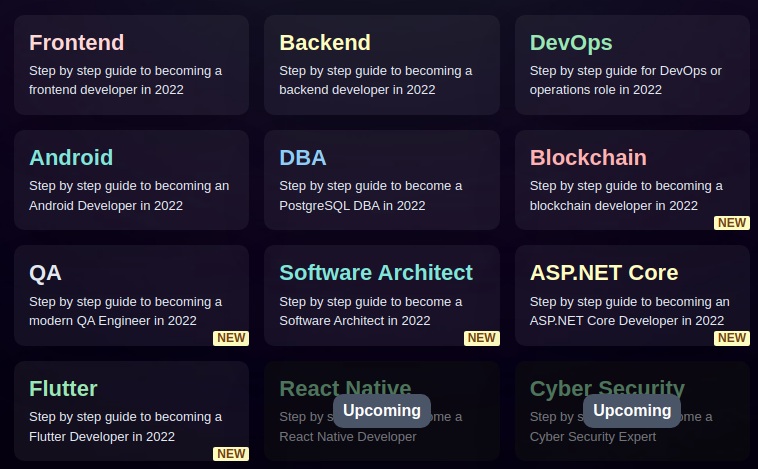Click text "ASP.NET Core Developer in 2022"
758x469 pixels.
pyautogui.click(x=627, y=321)
